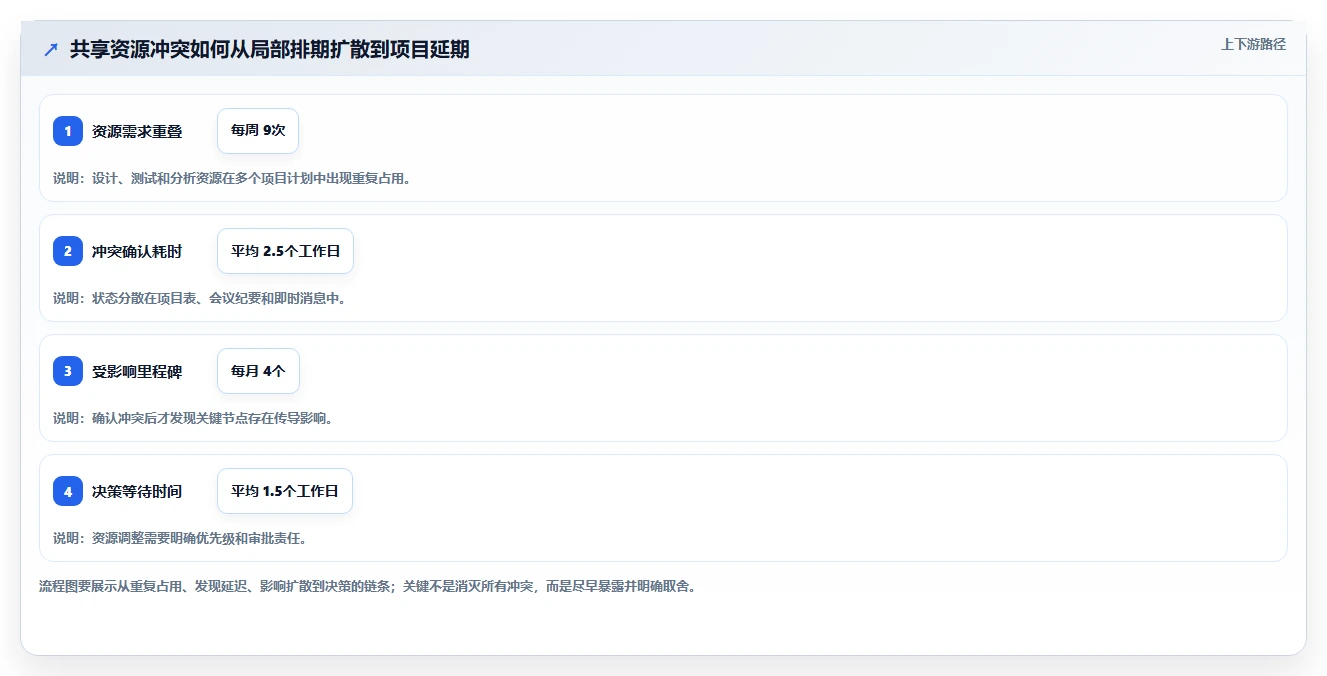Select the 平均 1.5个工作日 metric chip

(285, 491)
